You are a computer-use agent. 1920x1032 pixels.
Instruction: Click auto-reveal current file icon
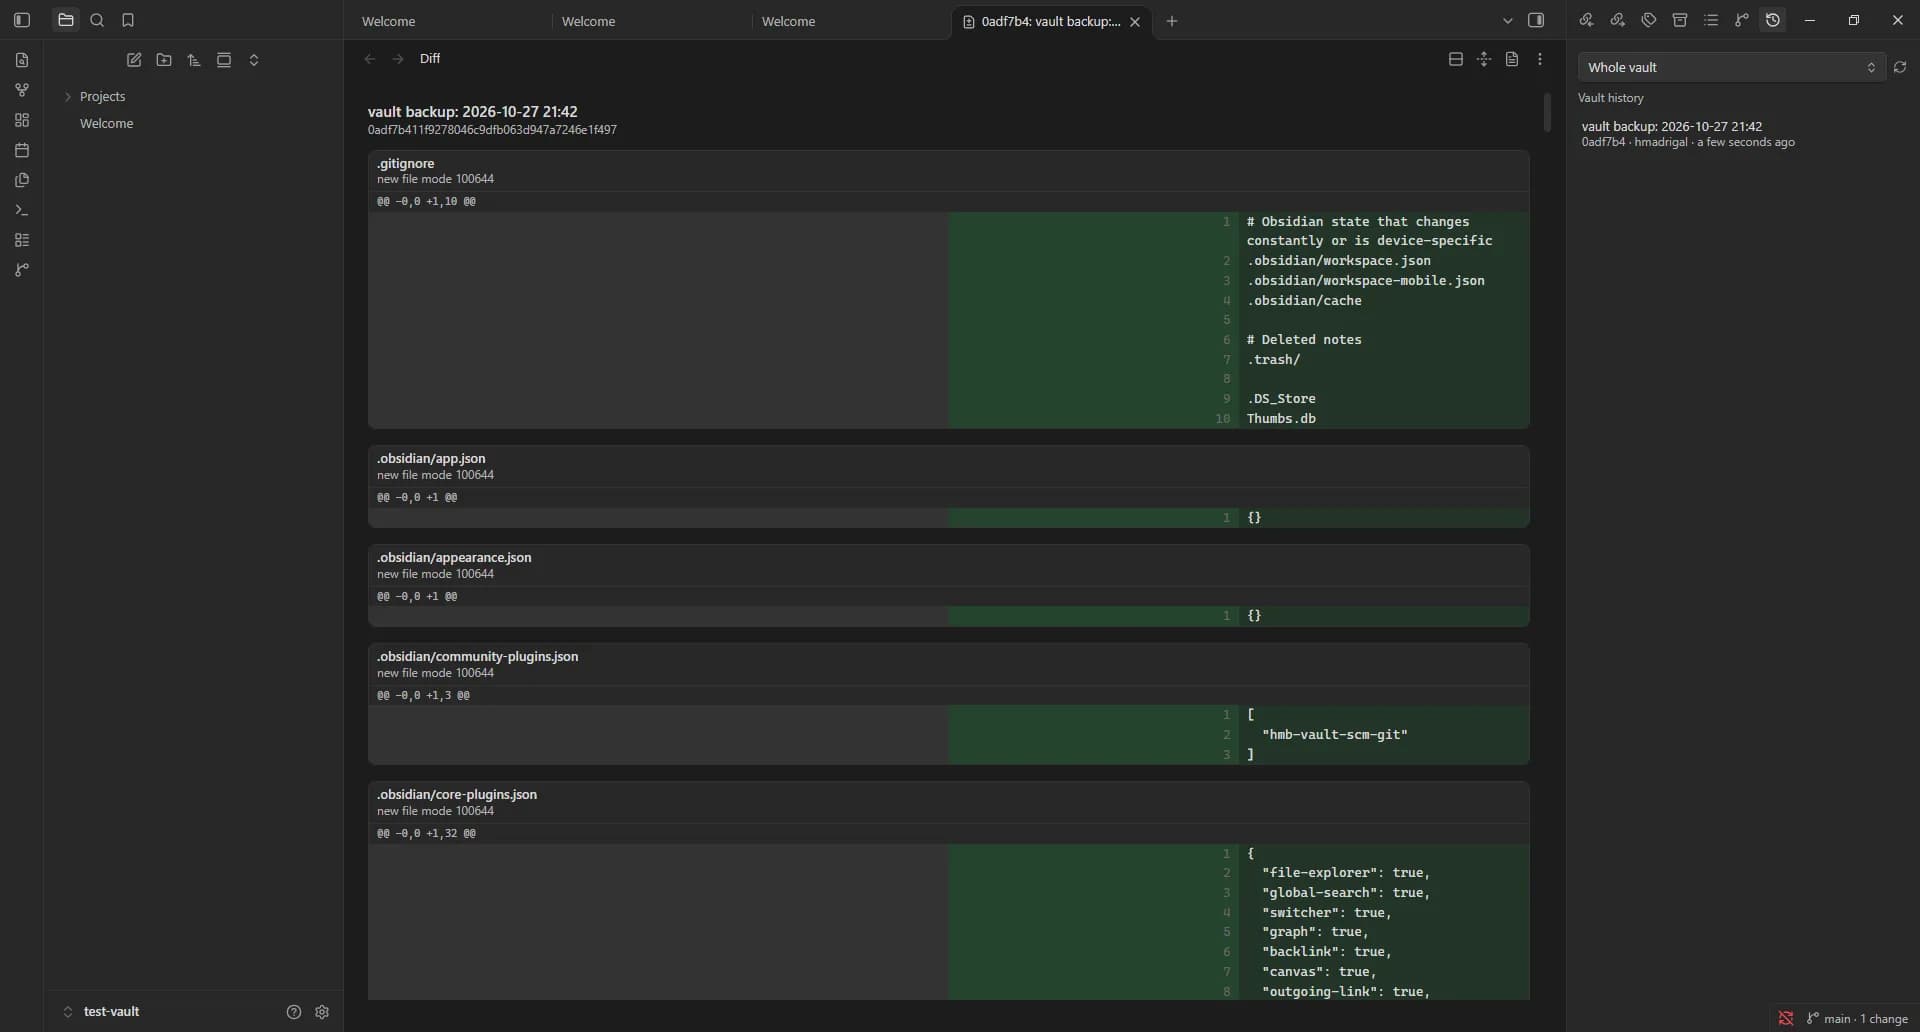click(x=224, y=60)
